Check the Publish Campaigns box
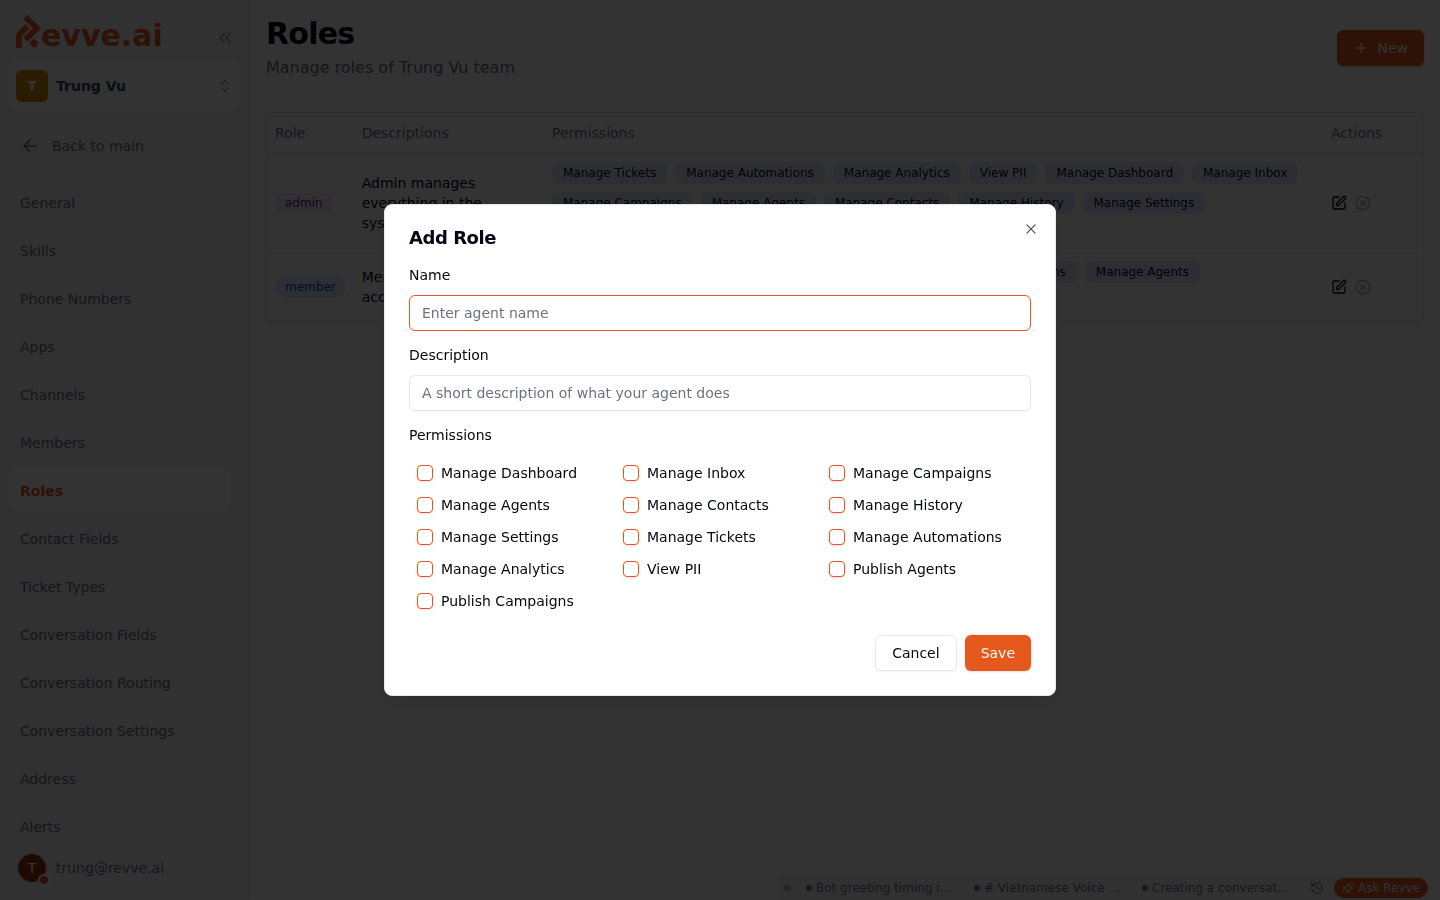 425,601
